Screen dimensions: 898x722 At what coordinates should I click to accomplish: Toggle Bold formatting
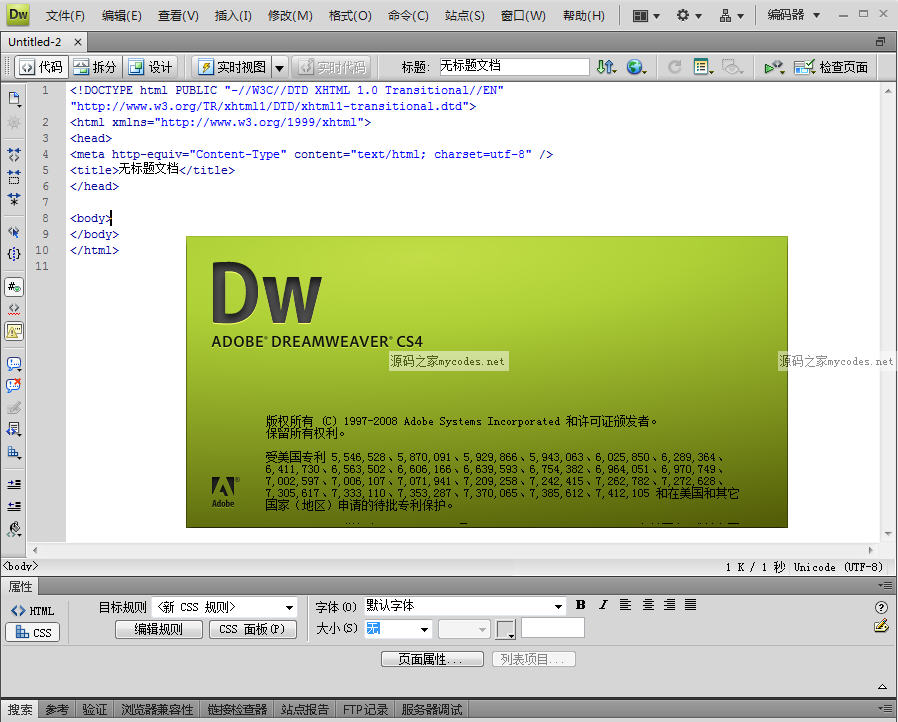(x=581, y=605)
